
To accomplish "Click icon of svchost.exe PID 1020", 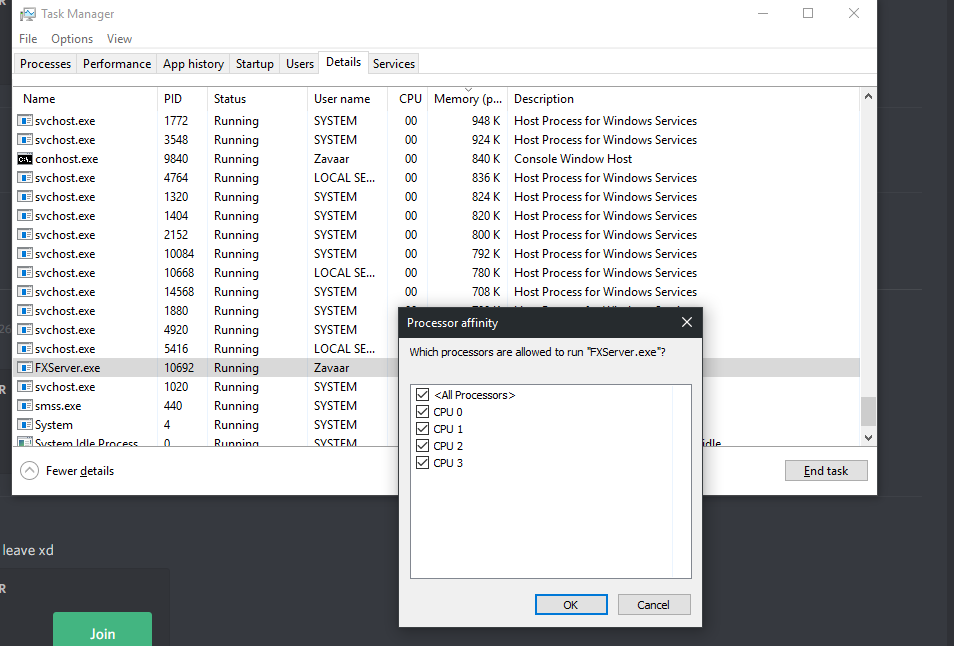I will tap(25, 387).
